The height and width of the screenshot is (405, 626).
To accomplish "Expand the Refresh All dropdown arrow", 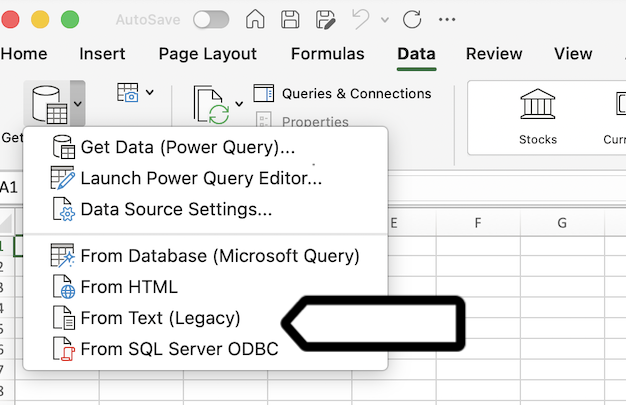I will (239, 104).
